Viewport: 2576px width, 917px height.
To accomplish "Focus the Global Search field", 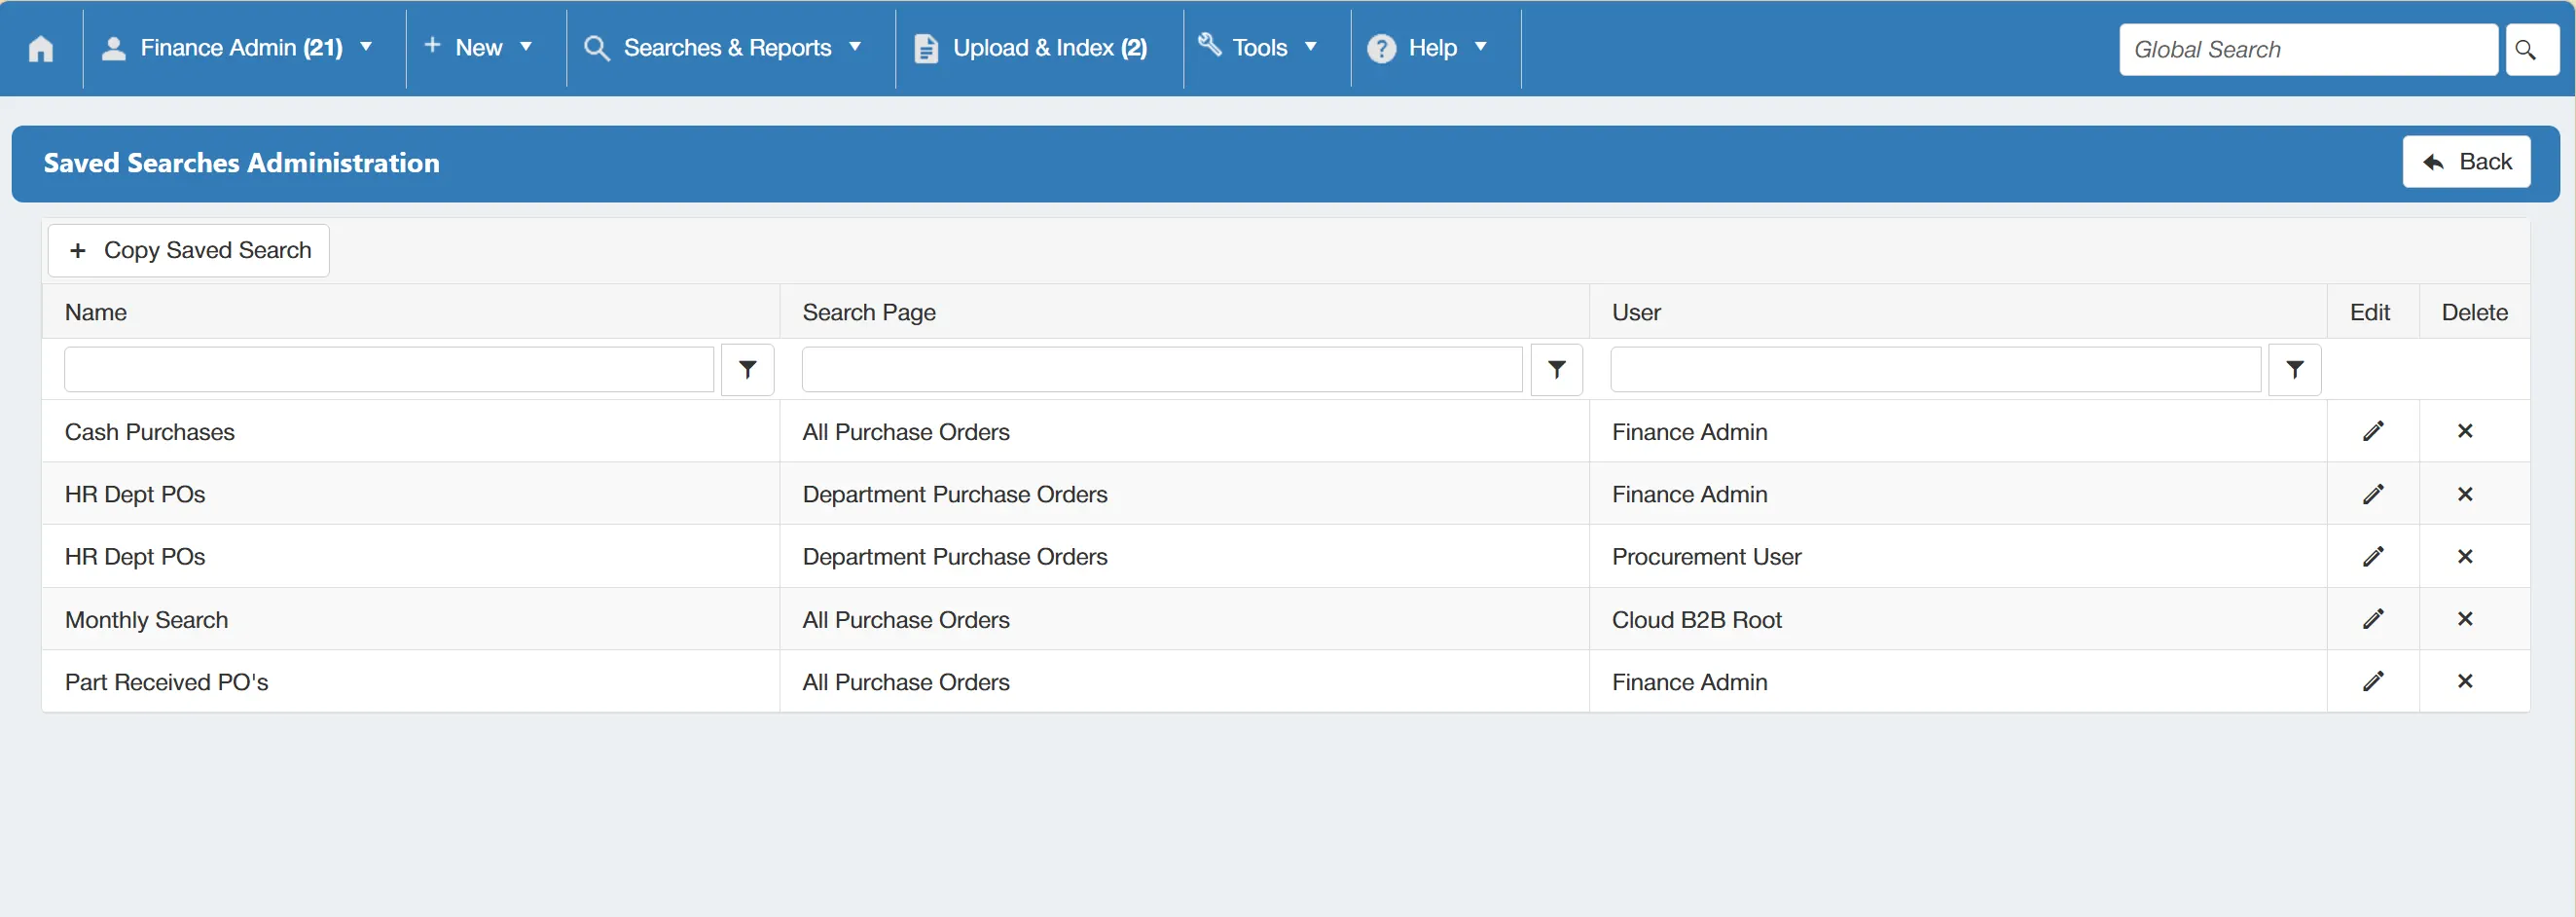I will (2308, 49).
